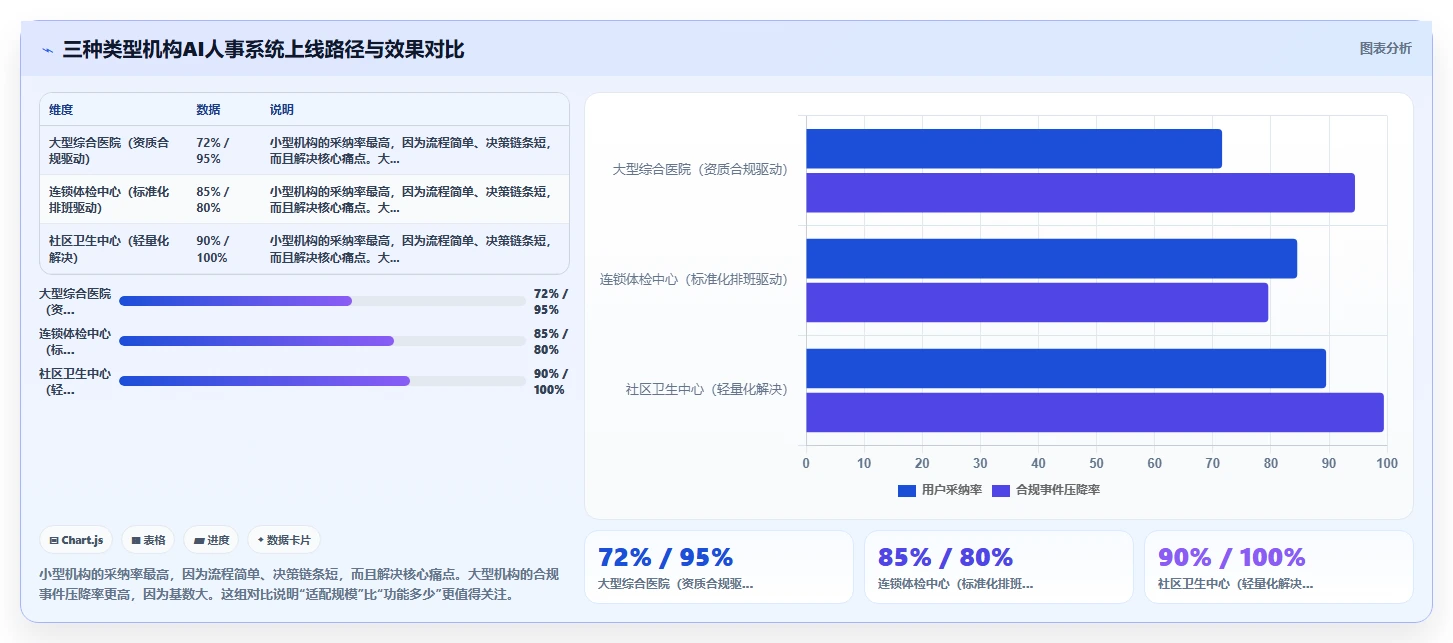
Task: Click chart axis label 大型综合医院（资质合规驱动）
Action: click(700, 170)
